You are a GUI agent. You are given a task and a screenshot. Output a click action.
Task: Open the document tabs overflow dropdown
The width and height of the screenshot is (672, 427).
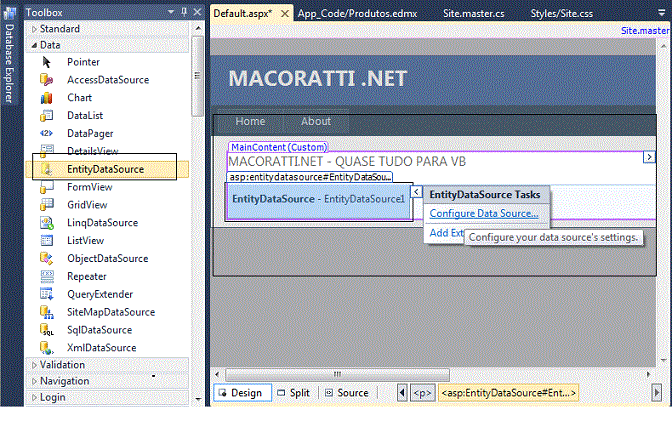662,13
